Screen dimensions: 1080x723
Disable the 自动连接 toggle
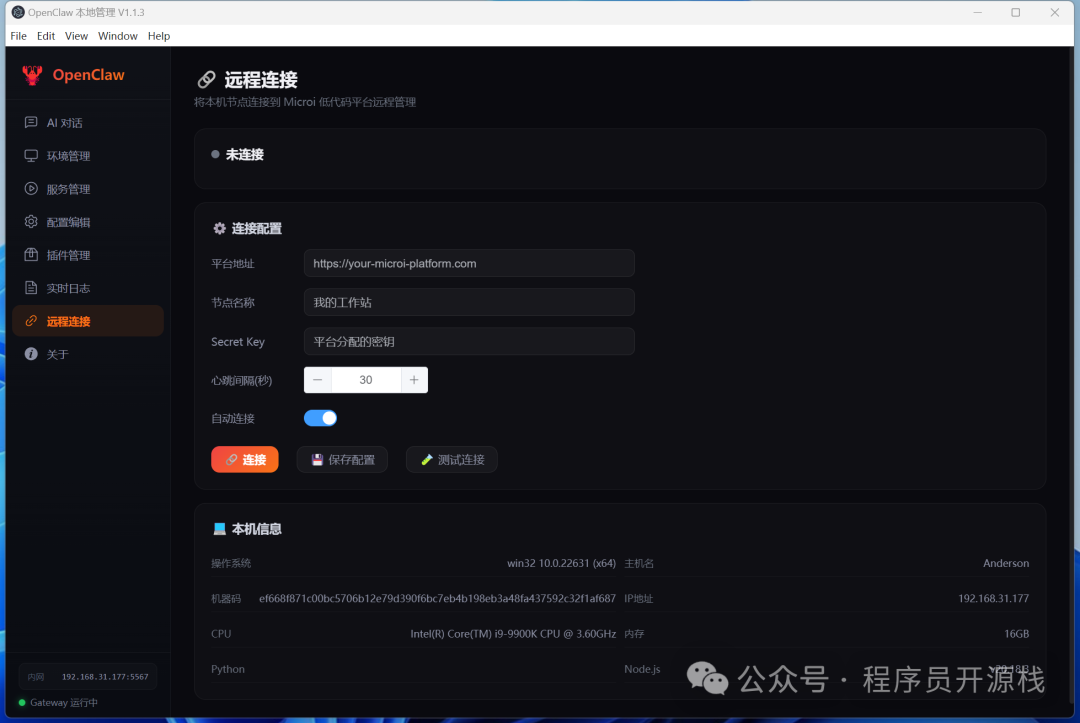pos(320,418)
